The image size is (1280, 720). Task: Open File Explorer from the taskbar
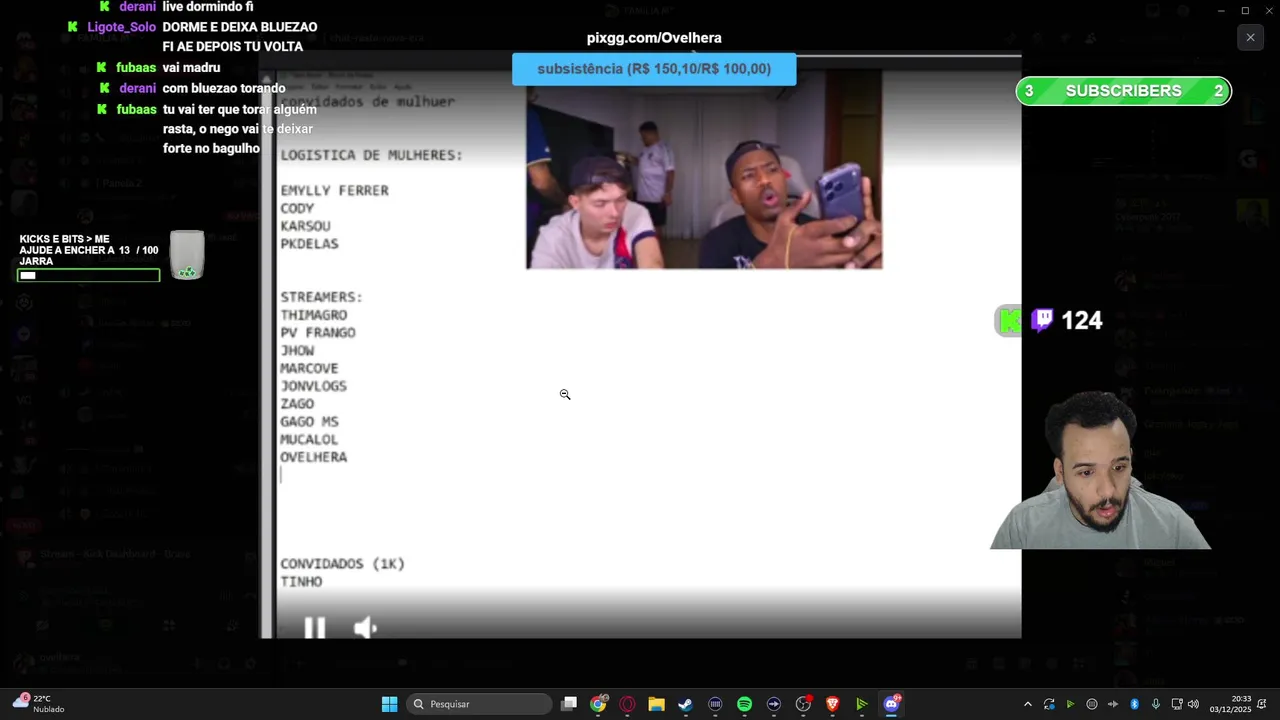point(656,704)
